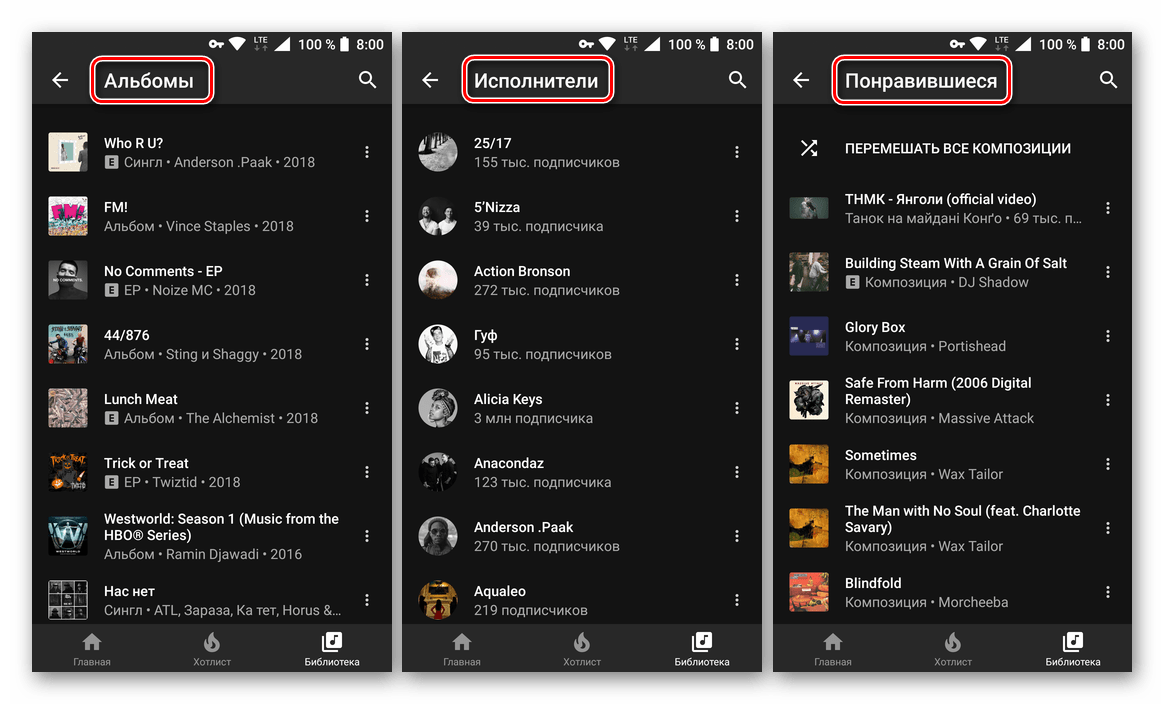Open Хотлист tab on Понравившиеся screen

[952, 649]
